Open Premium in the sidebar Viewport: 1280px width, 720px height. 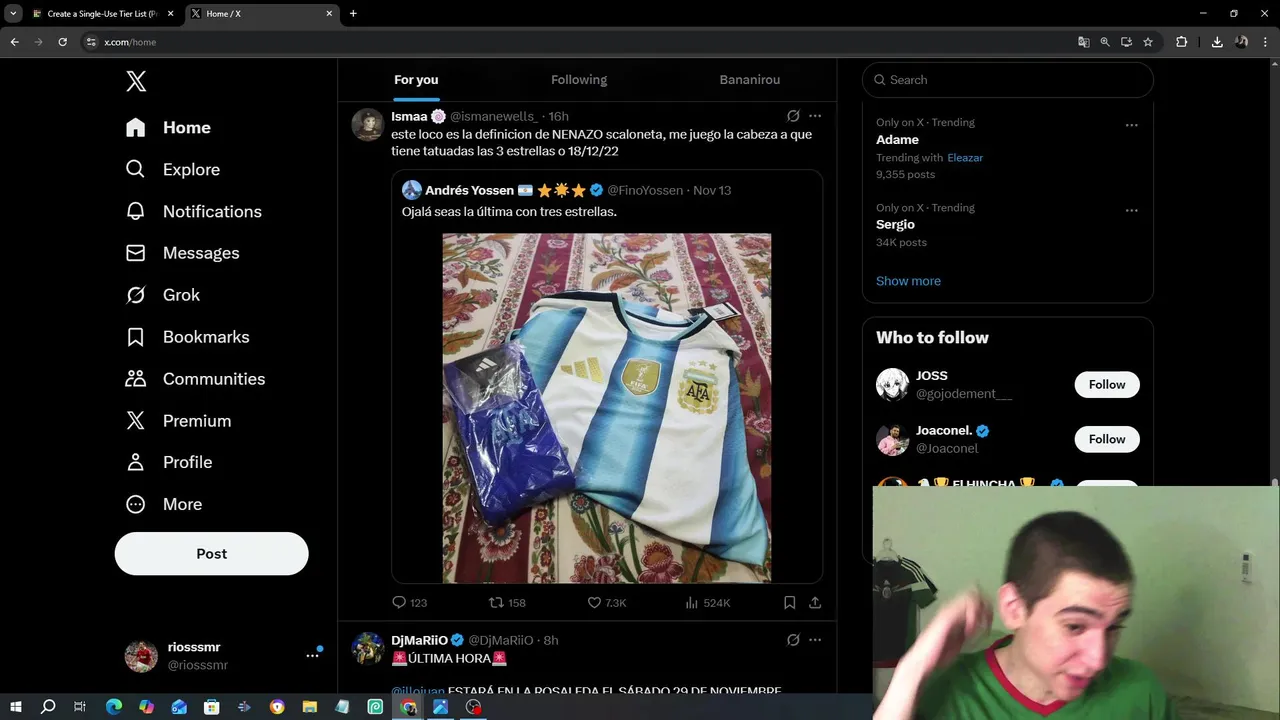click(178, 421)
